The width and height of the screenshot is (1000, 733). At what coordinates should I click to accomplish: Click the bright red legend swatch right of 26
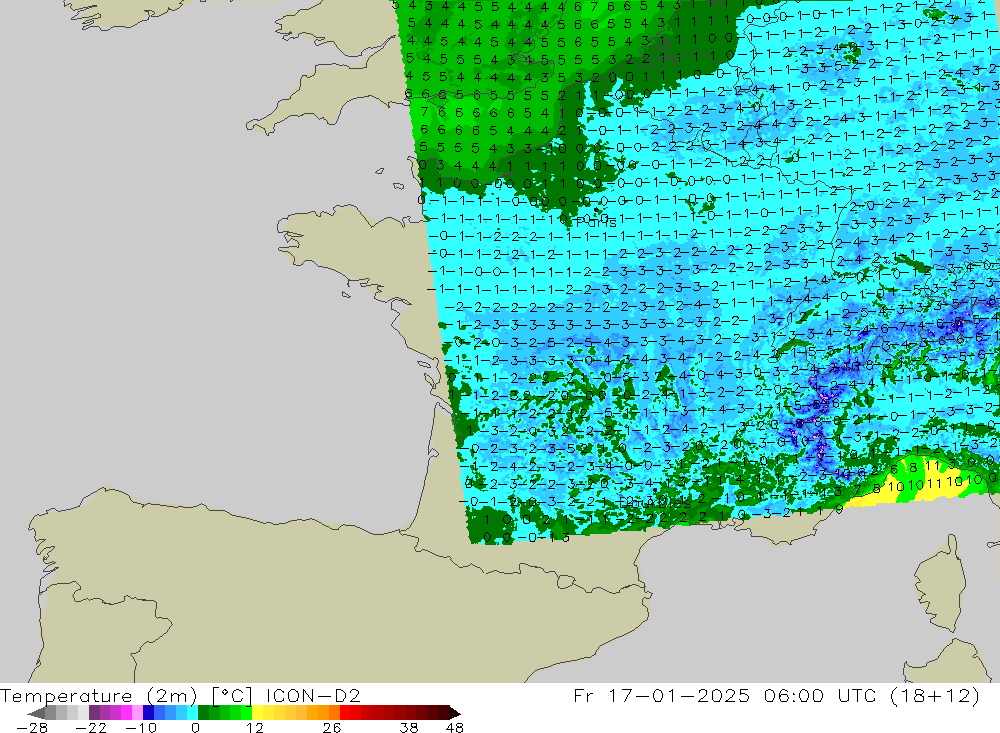(x=345, y=713)
